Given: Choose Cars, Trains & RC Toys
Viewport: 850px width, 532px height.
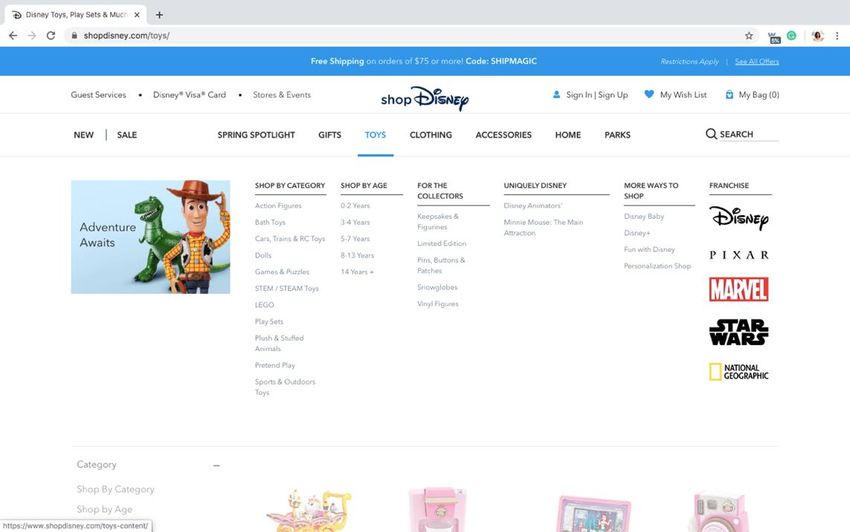Looking at the screenshot, I should click(x=290, y=239).
